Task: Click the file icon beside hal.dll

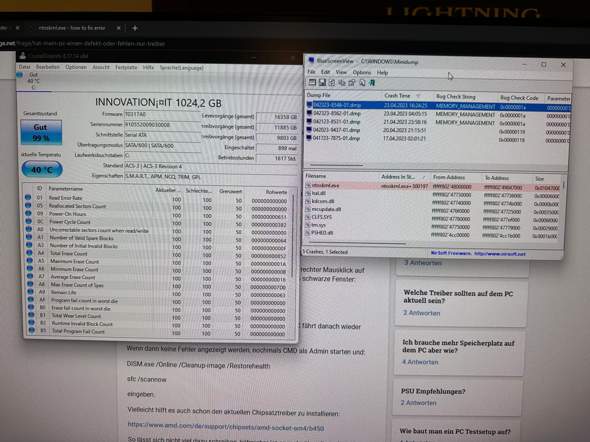Action: coord(308,193)
